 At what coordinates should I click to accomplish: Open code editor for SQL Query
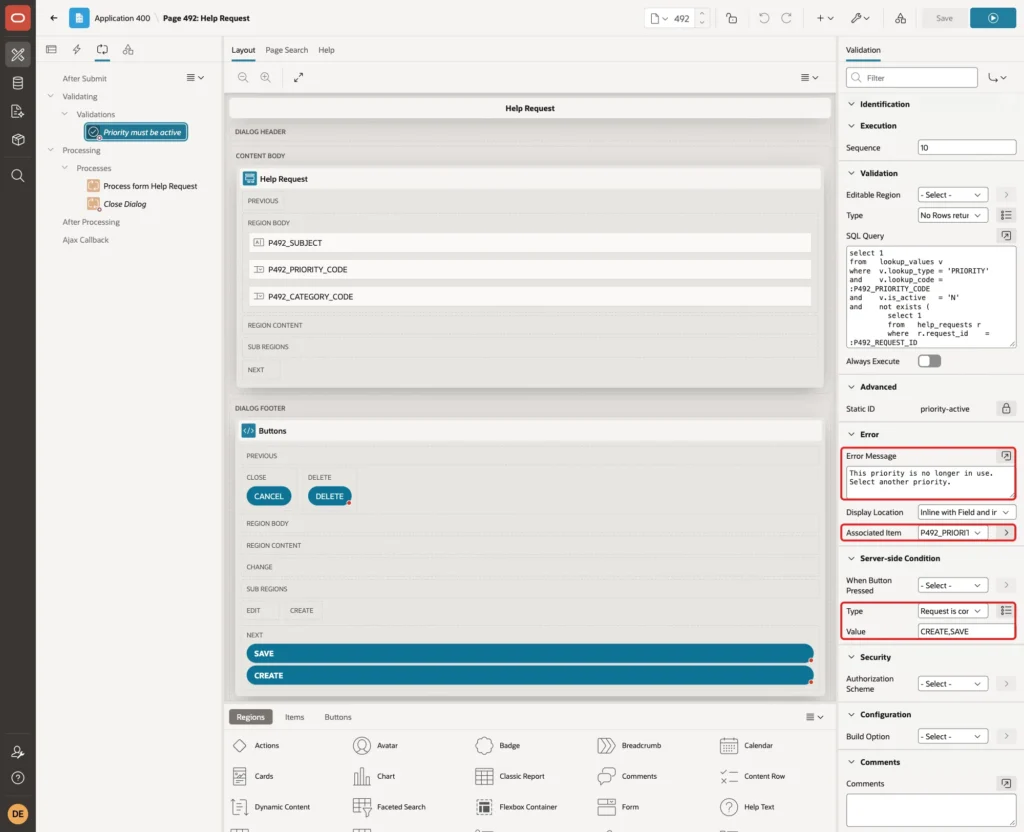1006,236
